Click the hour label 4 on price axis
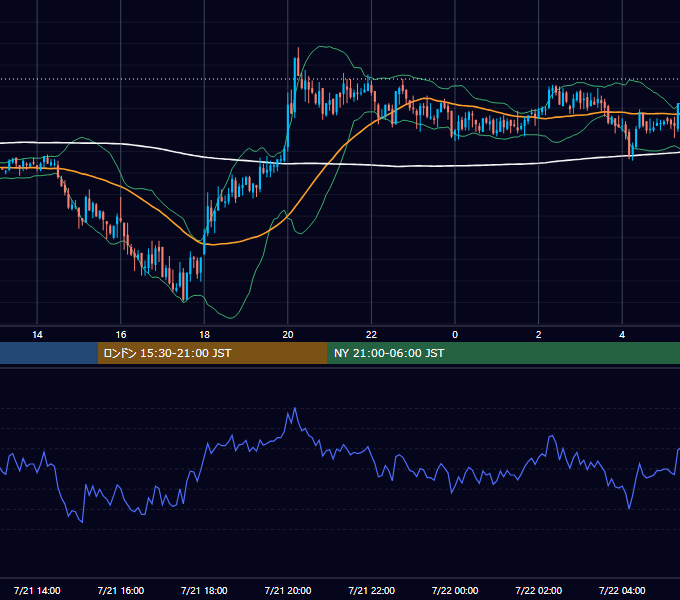Image resolution: width=680 pixels, height=600 pixels. tap(622, 335)
